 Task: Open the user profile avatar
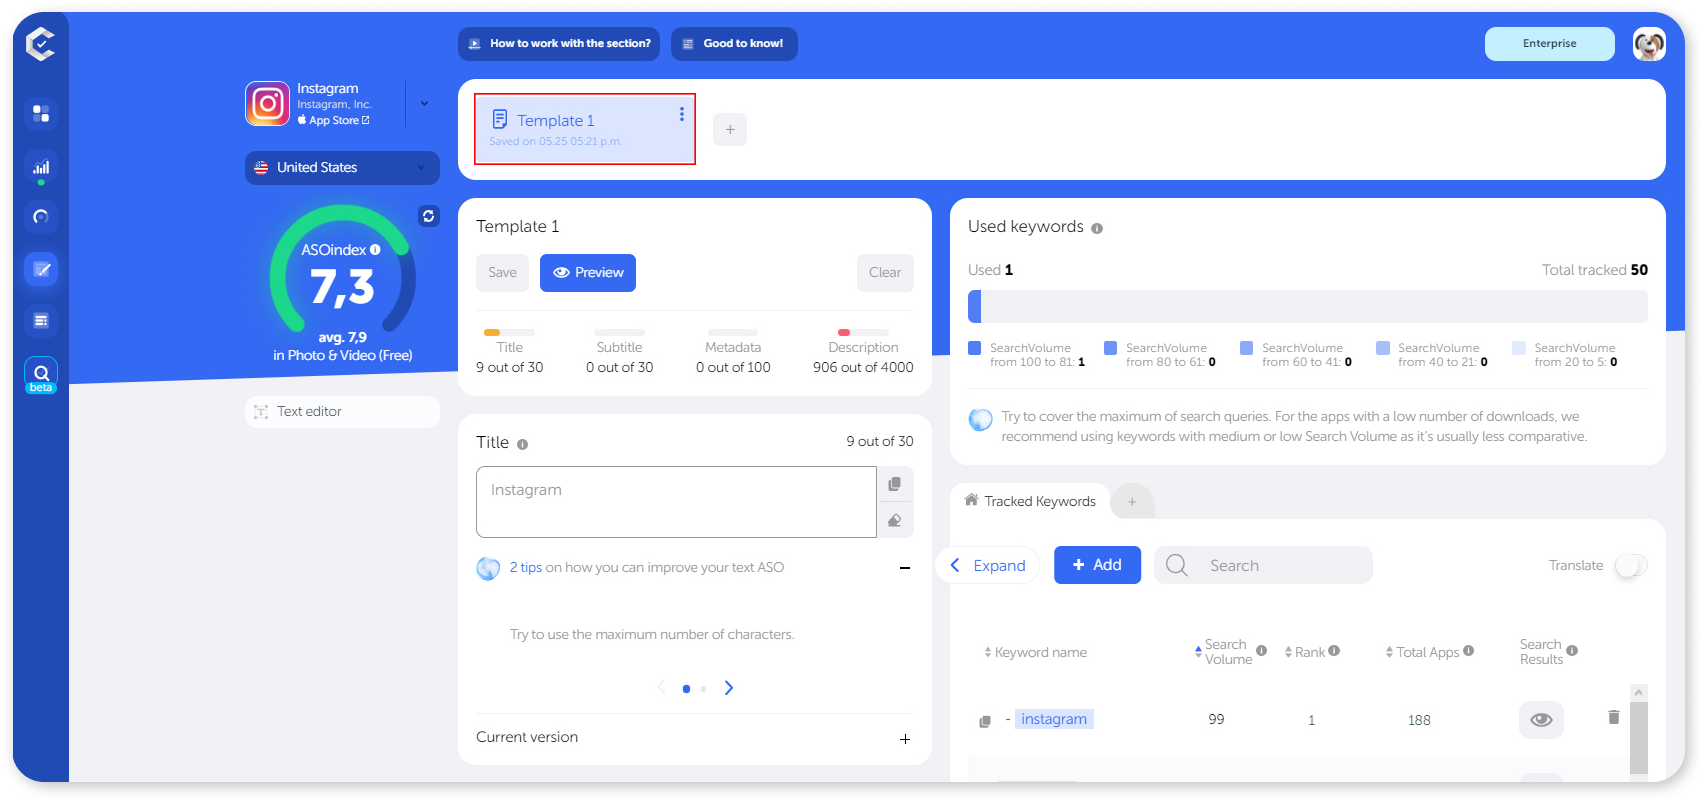point(1649,44)
